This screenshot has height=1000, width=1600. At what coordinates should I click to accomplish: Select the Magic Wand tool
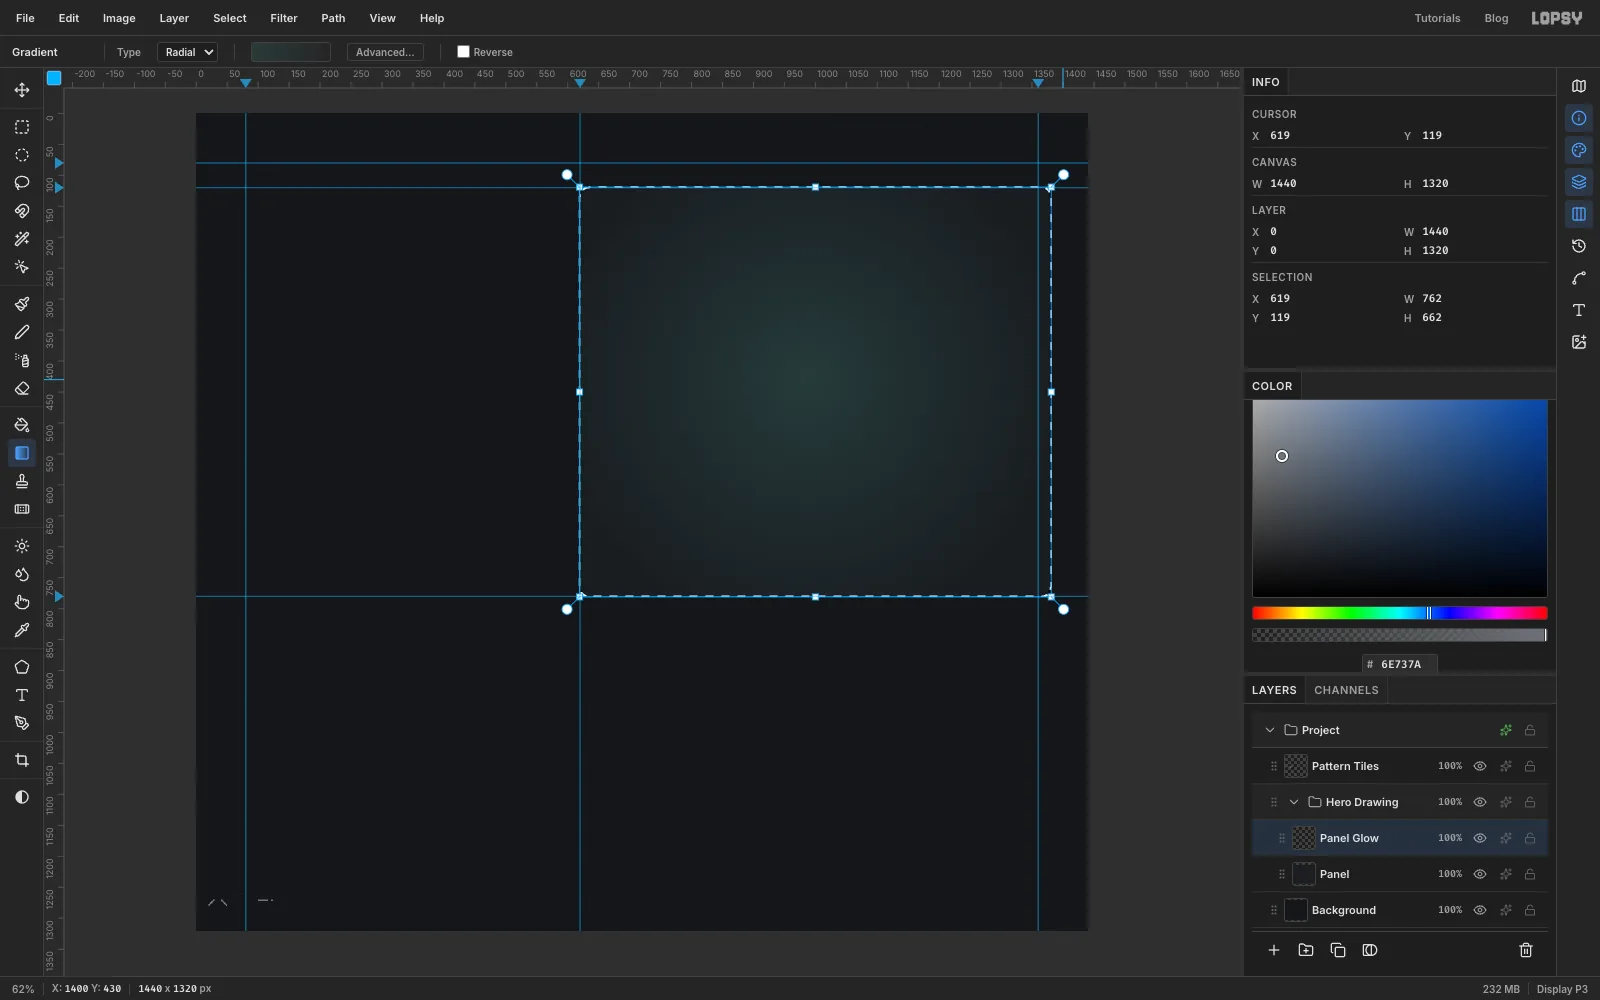[x=22, y=239]
